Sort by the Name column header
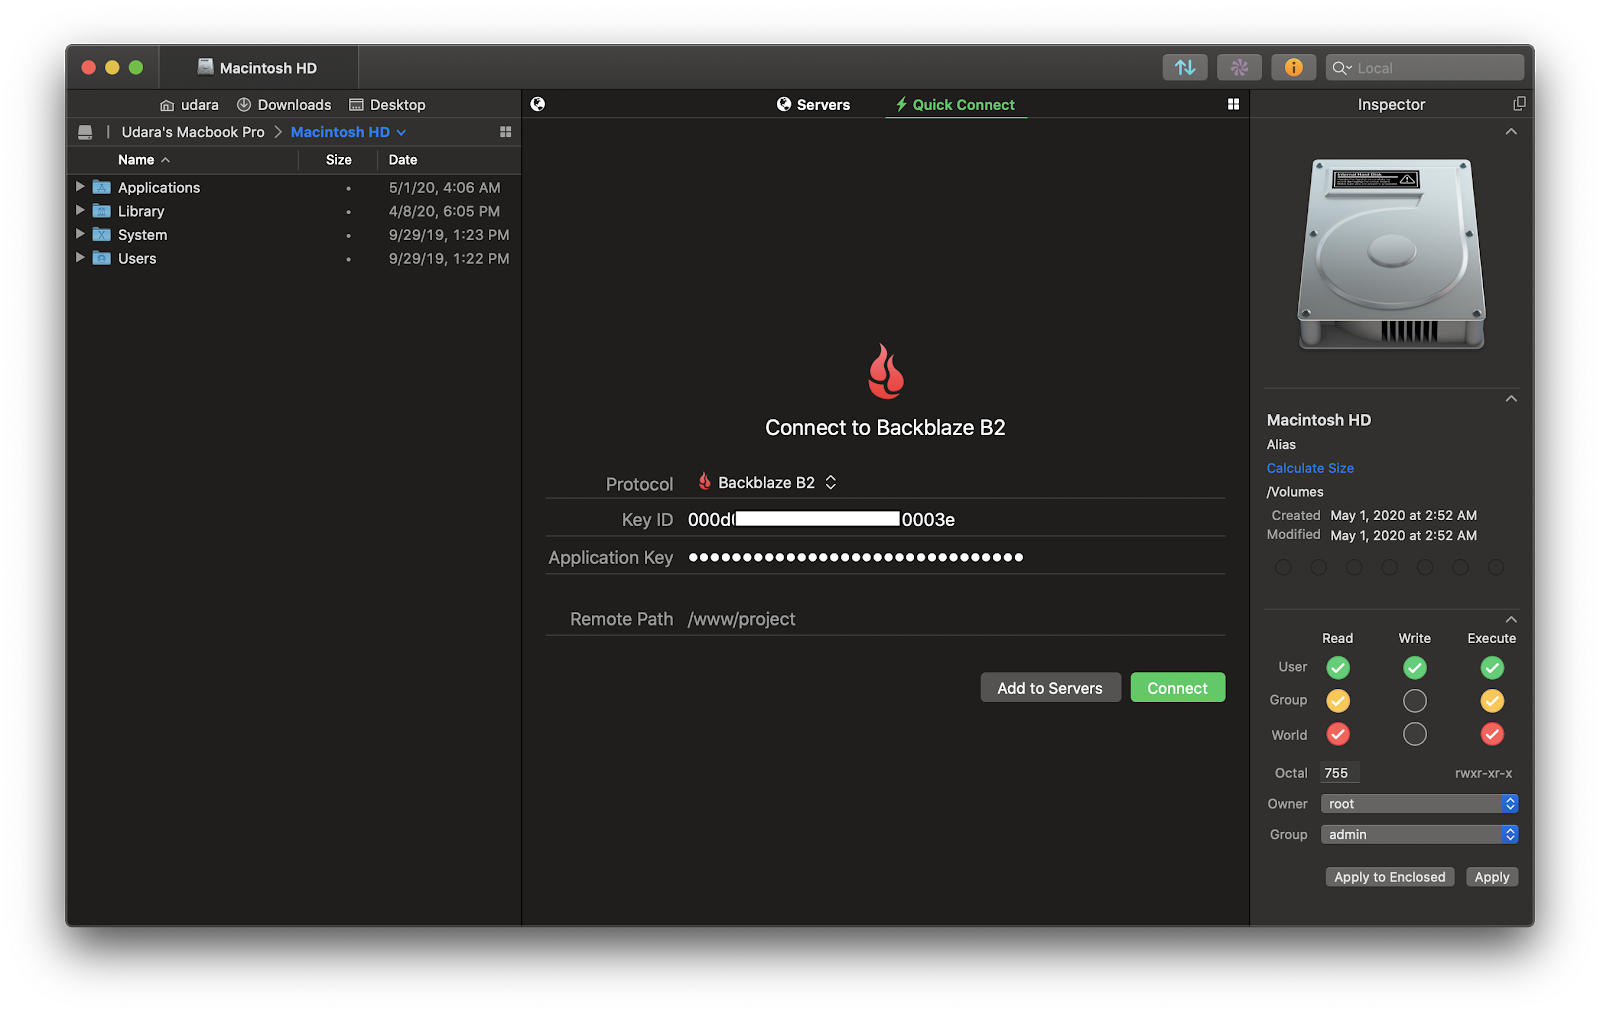Image resolution: width=1600 pixels, height=1014 pixels. 144,160
